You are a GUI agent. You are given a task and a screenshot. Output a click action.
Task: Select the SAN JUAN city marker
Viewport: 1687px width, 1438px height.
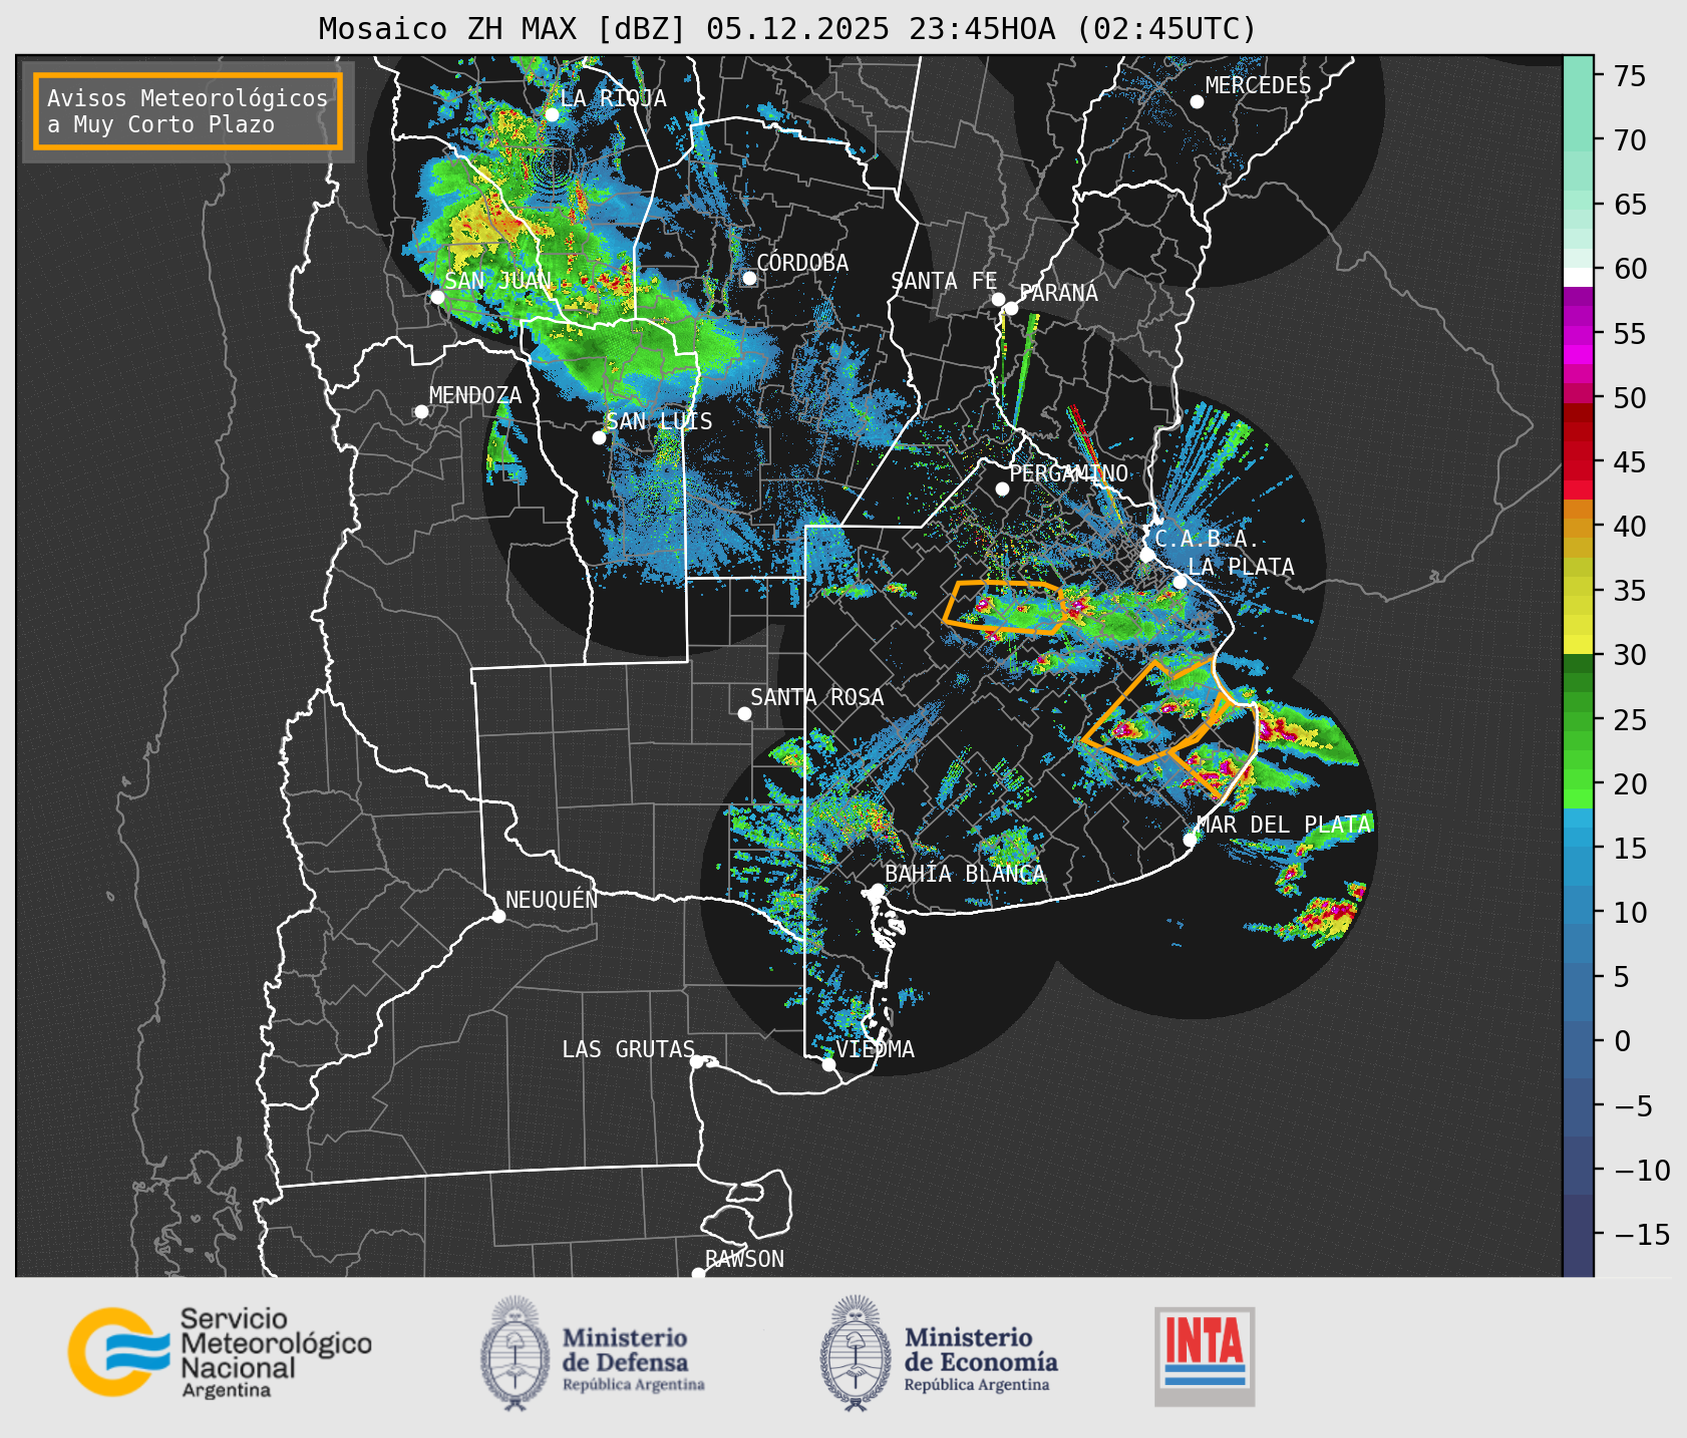pos(437,297)
